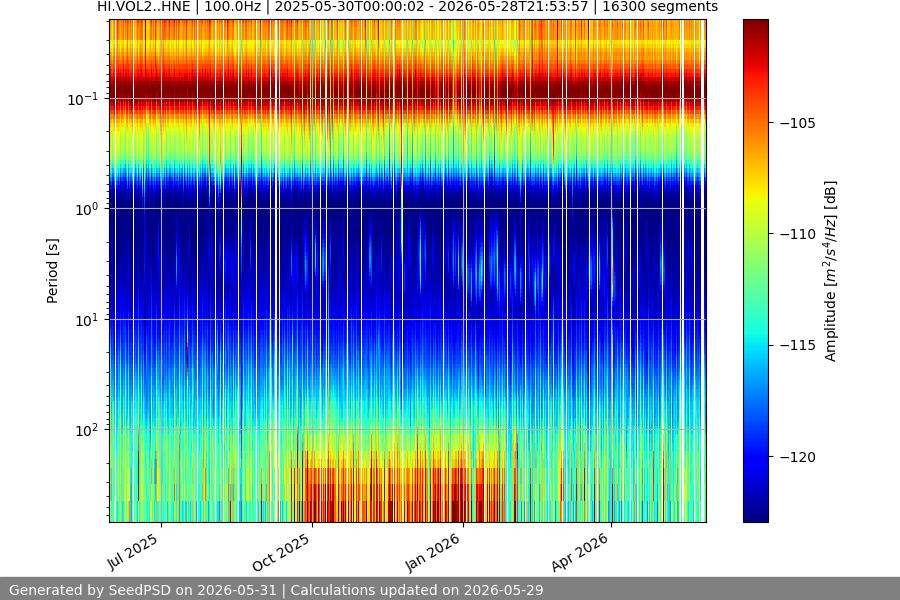Click the -120 colorbar tick label
This screenshot has height=600, width=900.
798,456
